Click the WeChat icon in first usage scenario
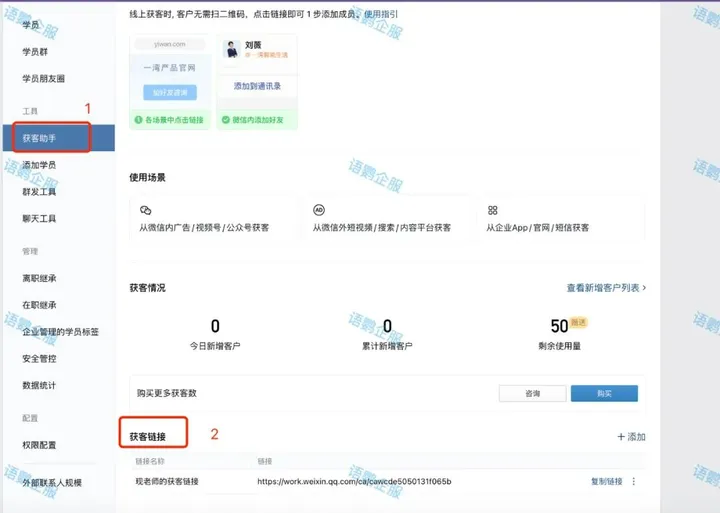720x513 pixels. tap(146, 210)
